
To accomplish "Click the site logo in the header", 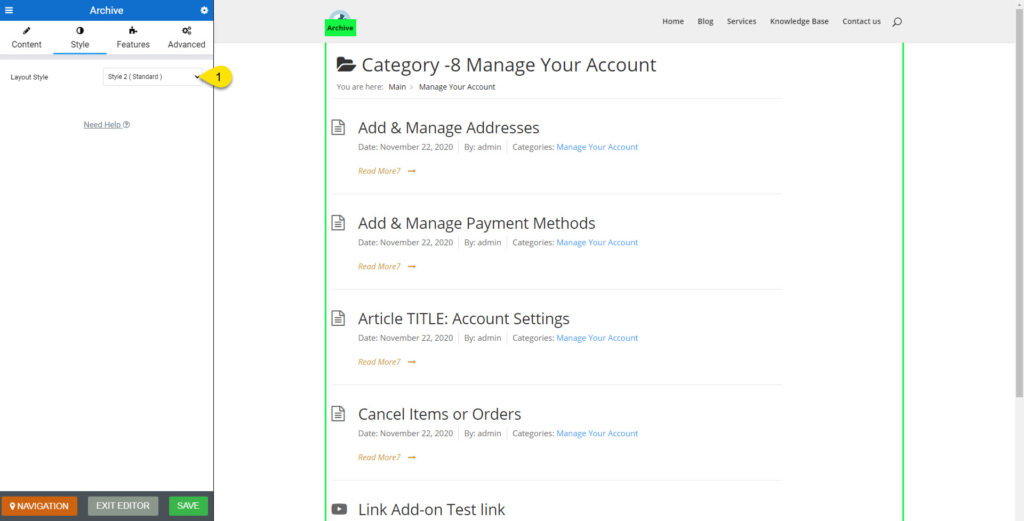I will (340, 20).
